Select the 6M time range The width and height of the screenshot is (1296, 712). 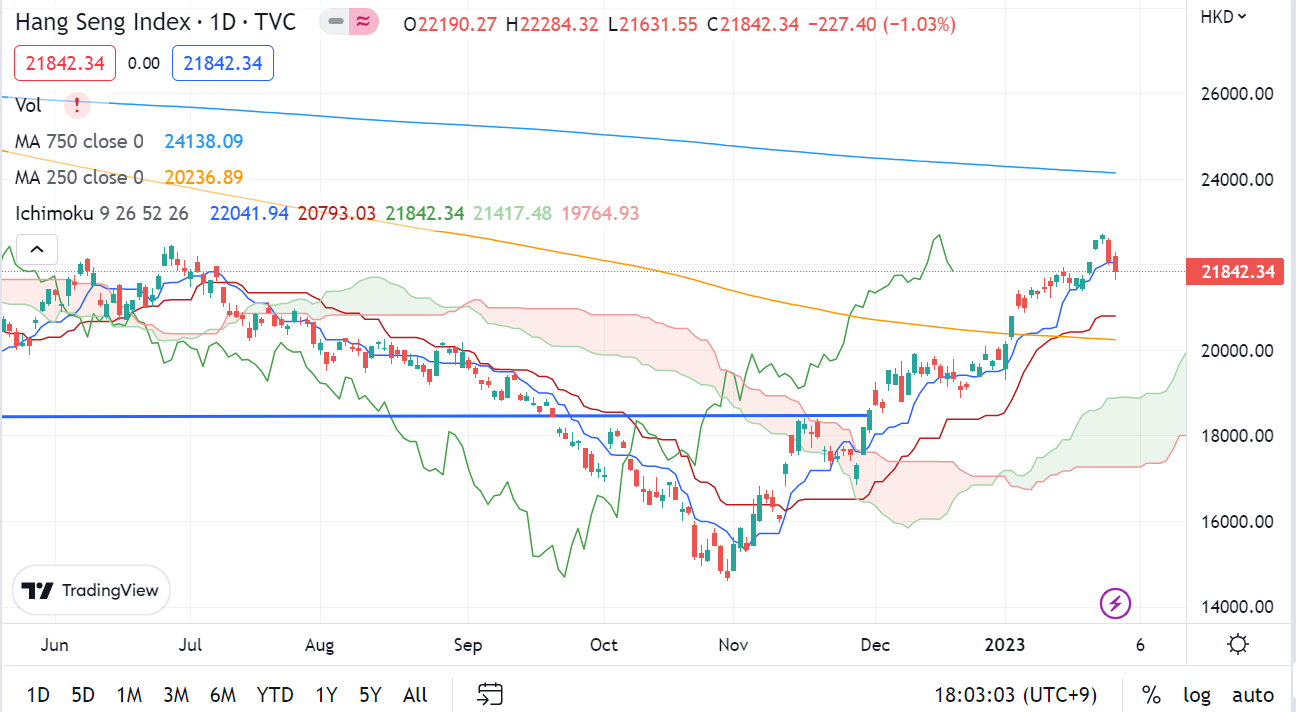point(223,695)
